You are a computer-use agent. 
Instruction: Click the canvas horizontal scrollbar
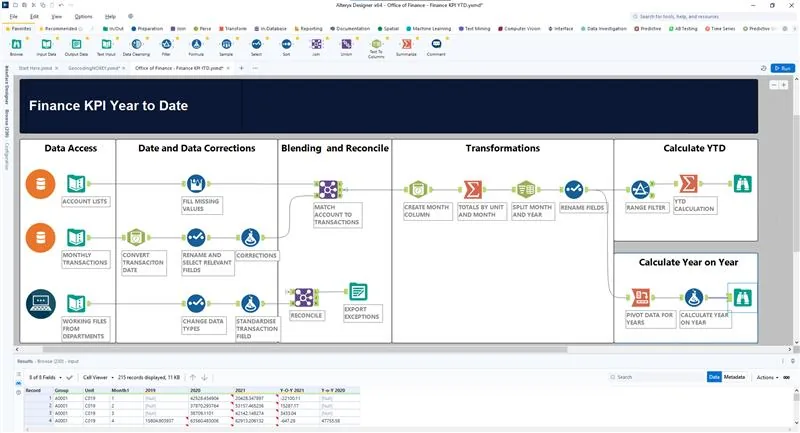click(305, 350)
